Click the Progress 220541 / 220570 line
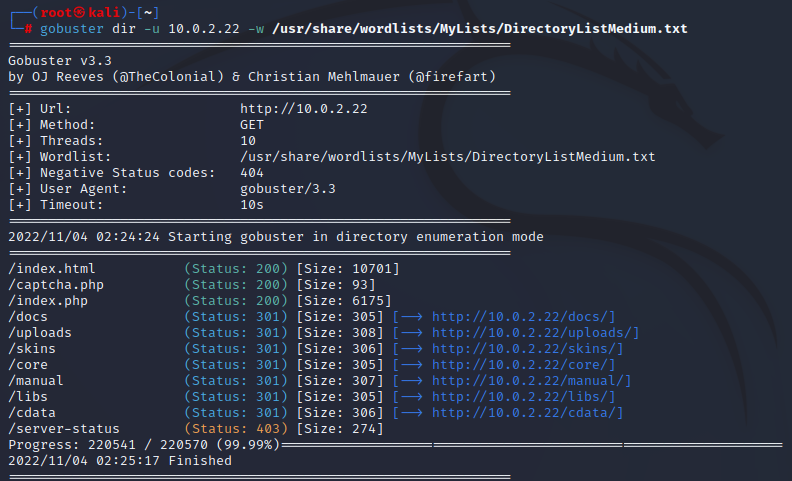Image resolution: width=792 pixels, height=481 pixels. coord(144,445)
